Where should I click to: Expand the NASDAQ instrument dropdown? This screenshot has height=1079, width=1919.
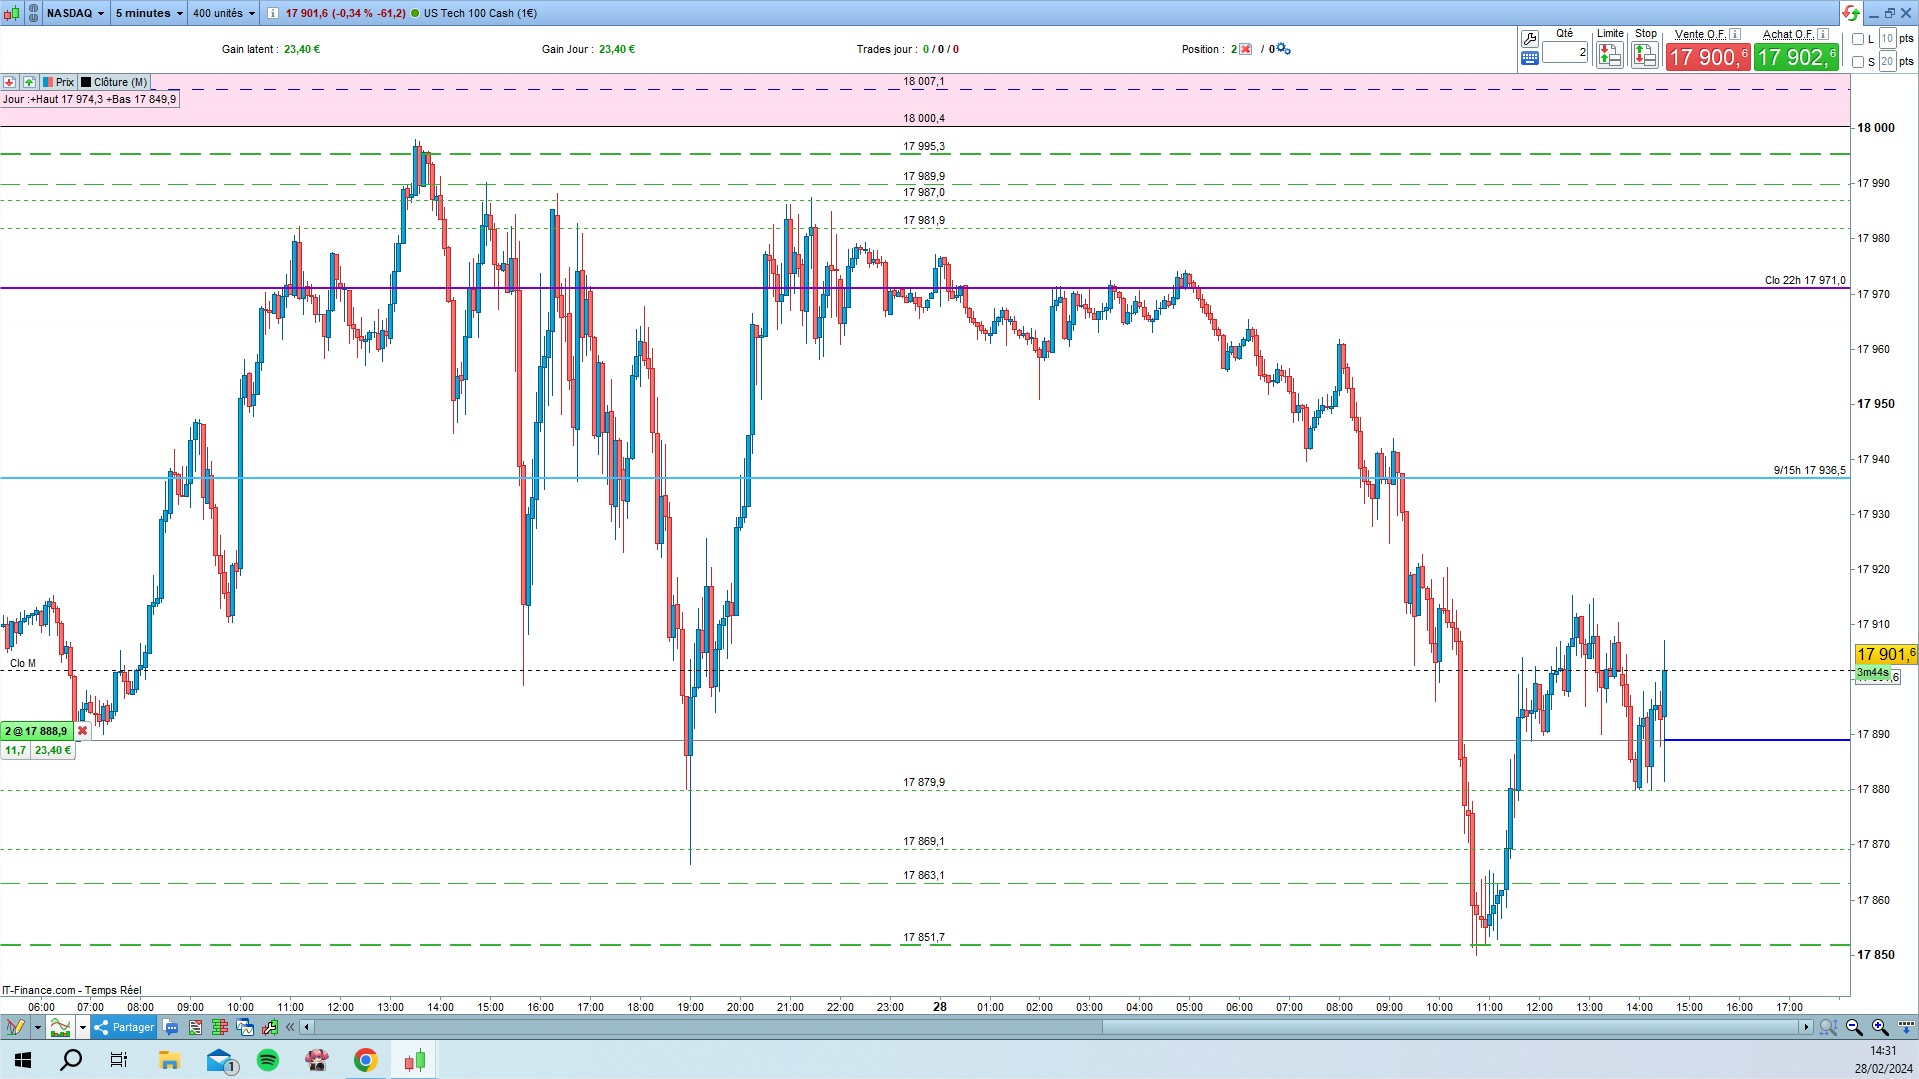pos(75,13)
